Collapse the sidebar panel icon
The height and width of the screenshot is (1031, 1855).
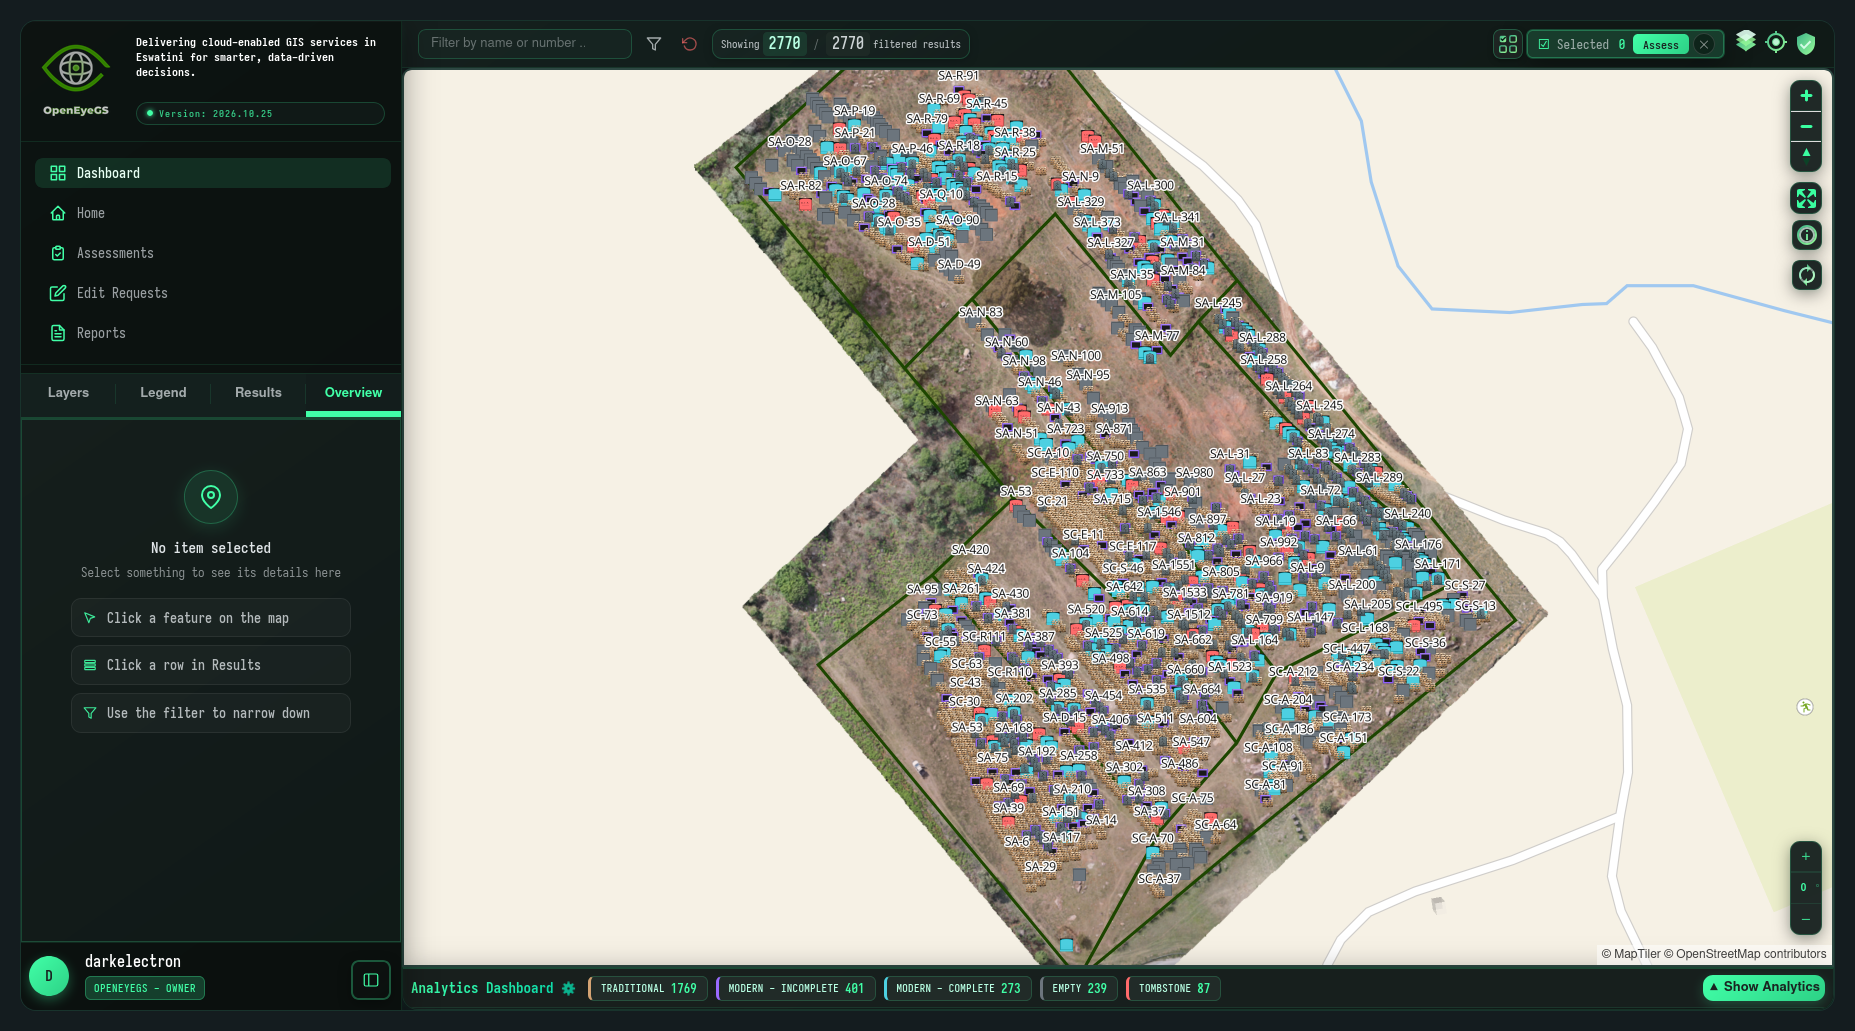(x=371, y=980)
